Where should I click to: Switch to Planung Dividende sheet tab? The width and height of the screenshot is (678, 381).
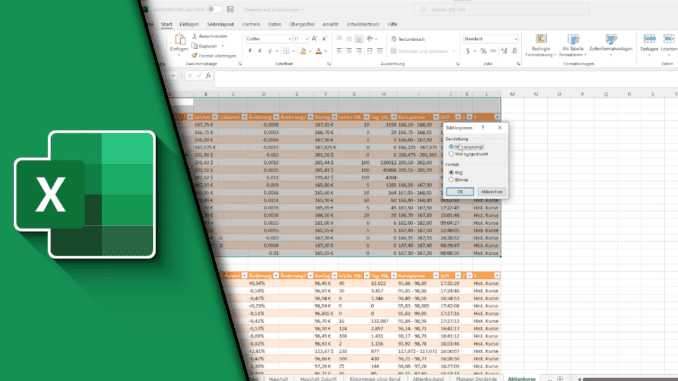tap(476, 378)
